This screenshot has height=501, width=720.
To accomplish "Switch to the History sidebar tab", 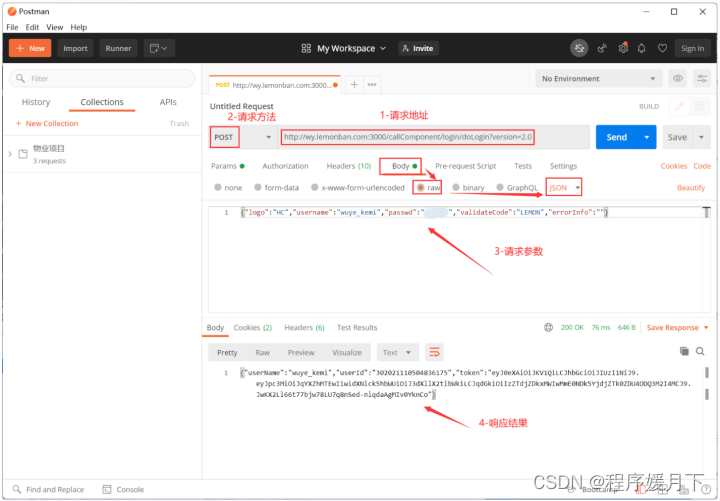I will point(36,102).
